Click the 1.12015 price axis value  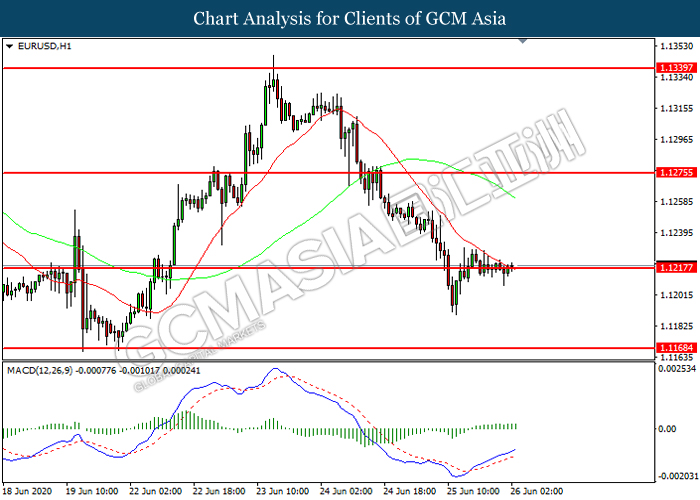[676, 295]
